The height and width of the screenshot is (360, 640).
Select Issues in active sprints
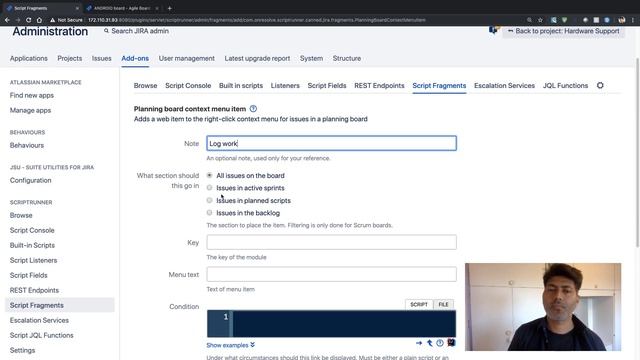pyautogui.click(x=209, y=188)
